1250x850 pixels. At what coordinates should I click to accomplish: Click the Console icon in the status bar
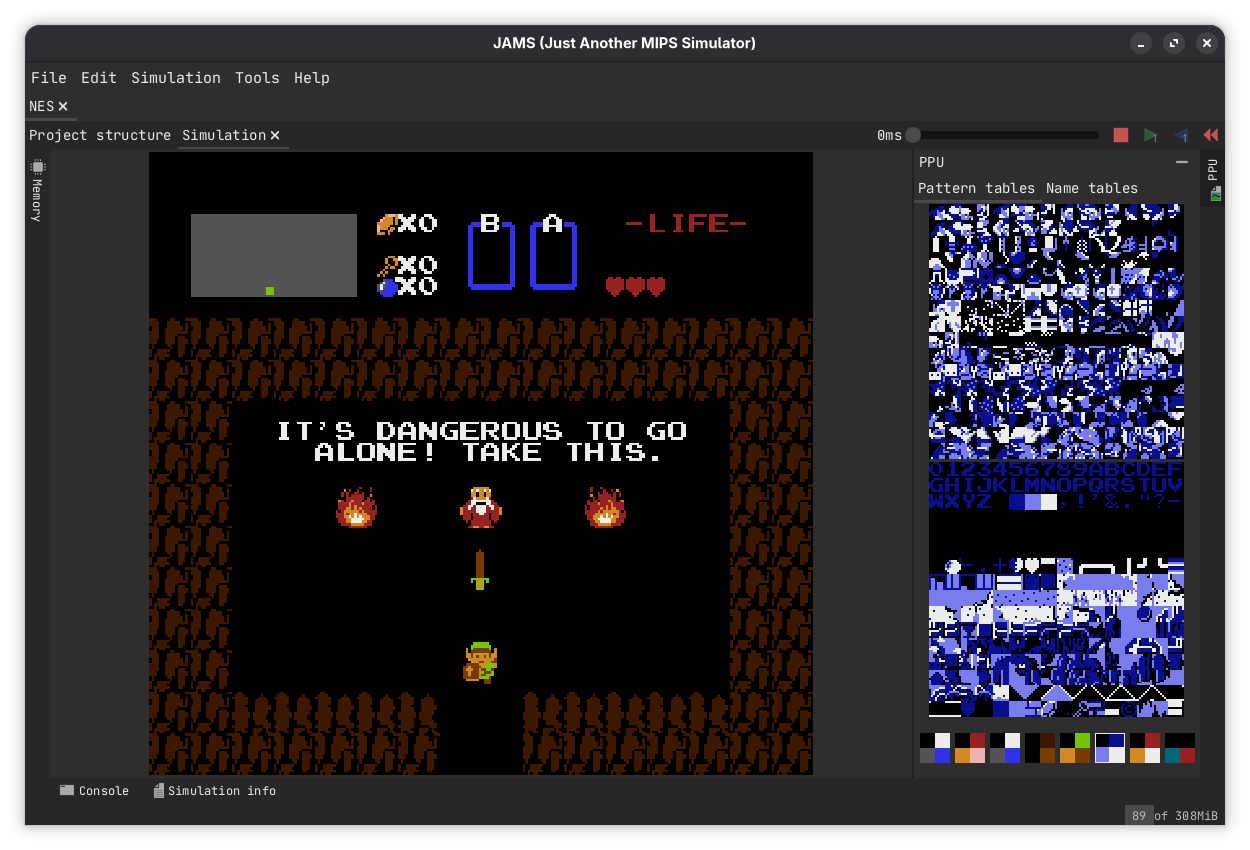pyautogui.click(x=66, y=790)
